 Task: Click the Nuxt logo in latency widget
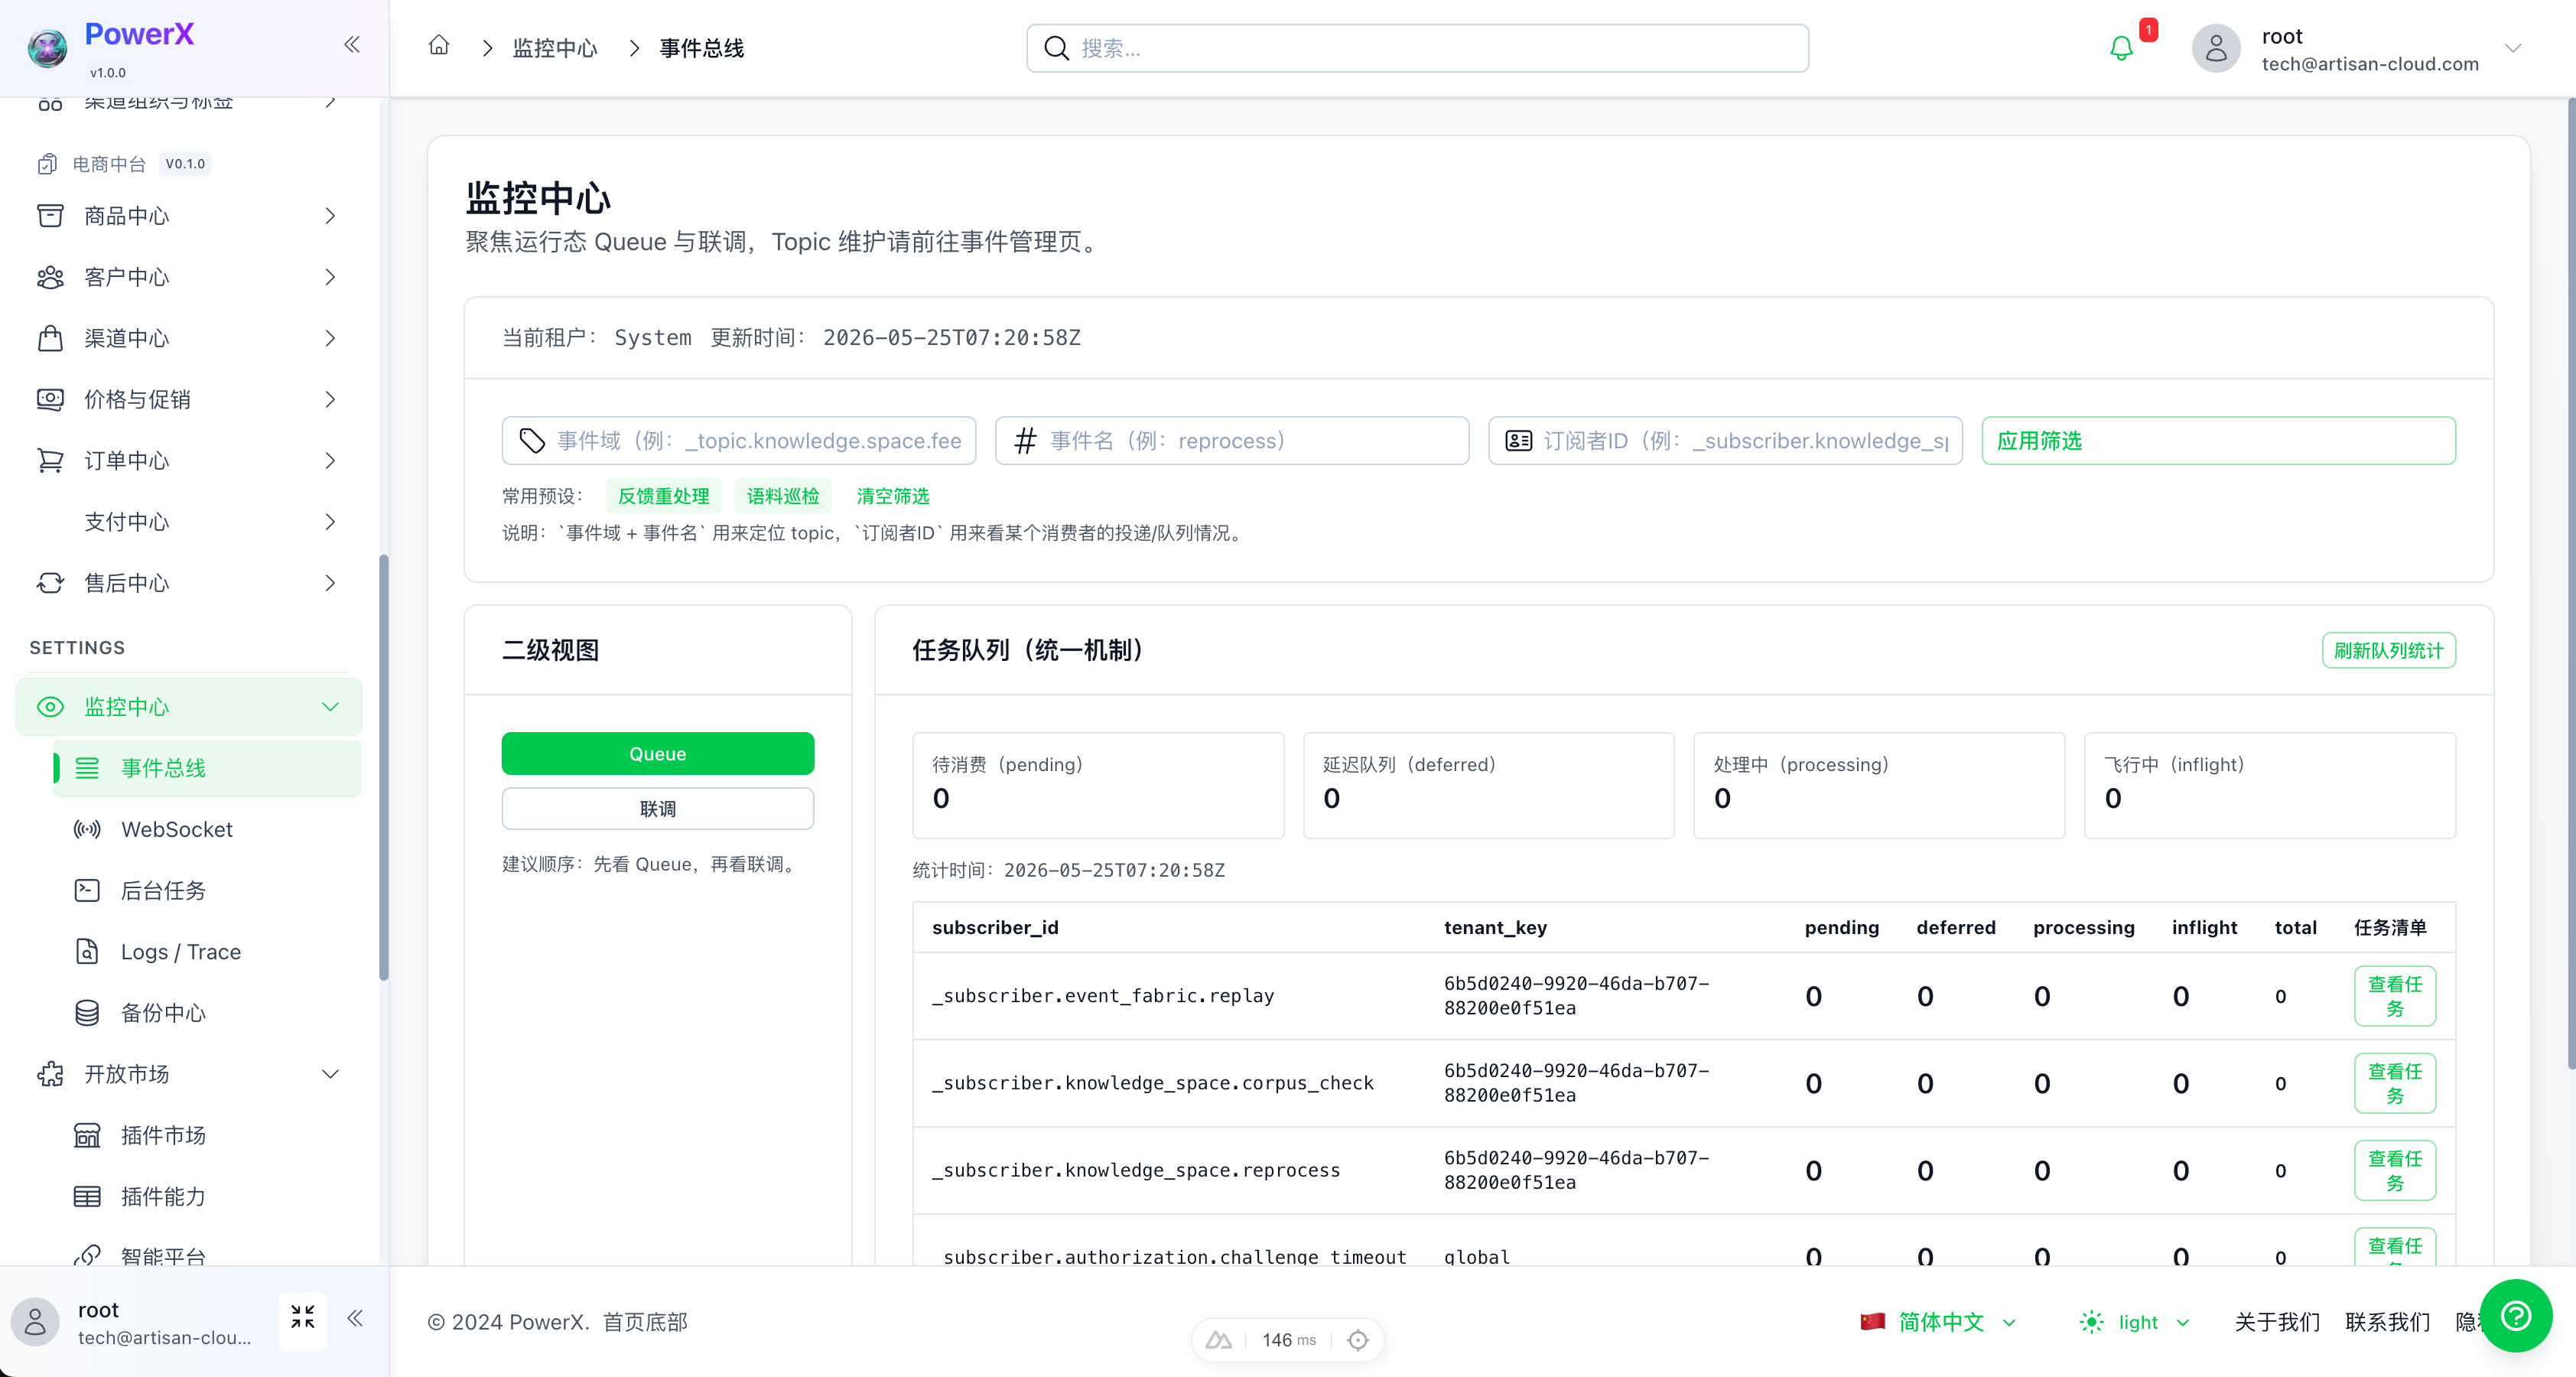click(1218, 1340)
